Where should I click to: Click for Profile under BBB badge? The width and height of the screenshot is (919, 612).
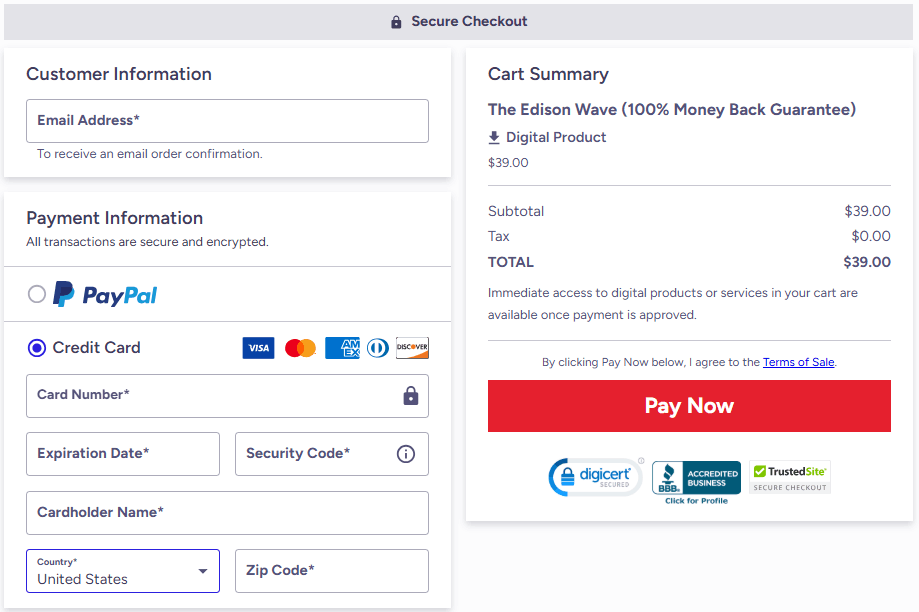[695, 500]
